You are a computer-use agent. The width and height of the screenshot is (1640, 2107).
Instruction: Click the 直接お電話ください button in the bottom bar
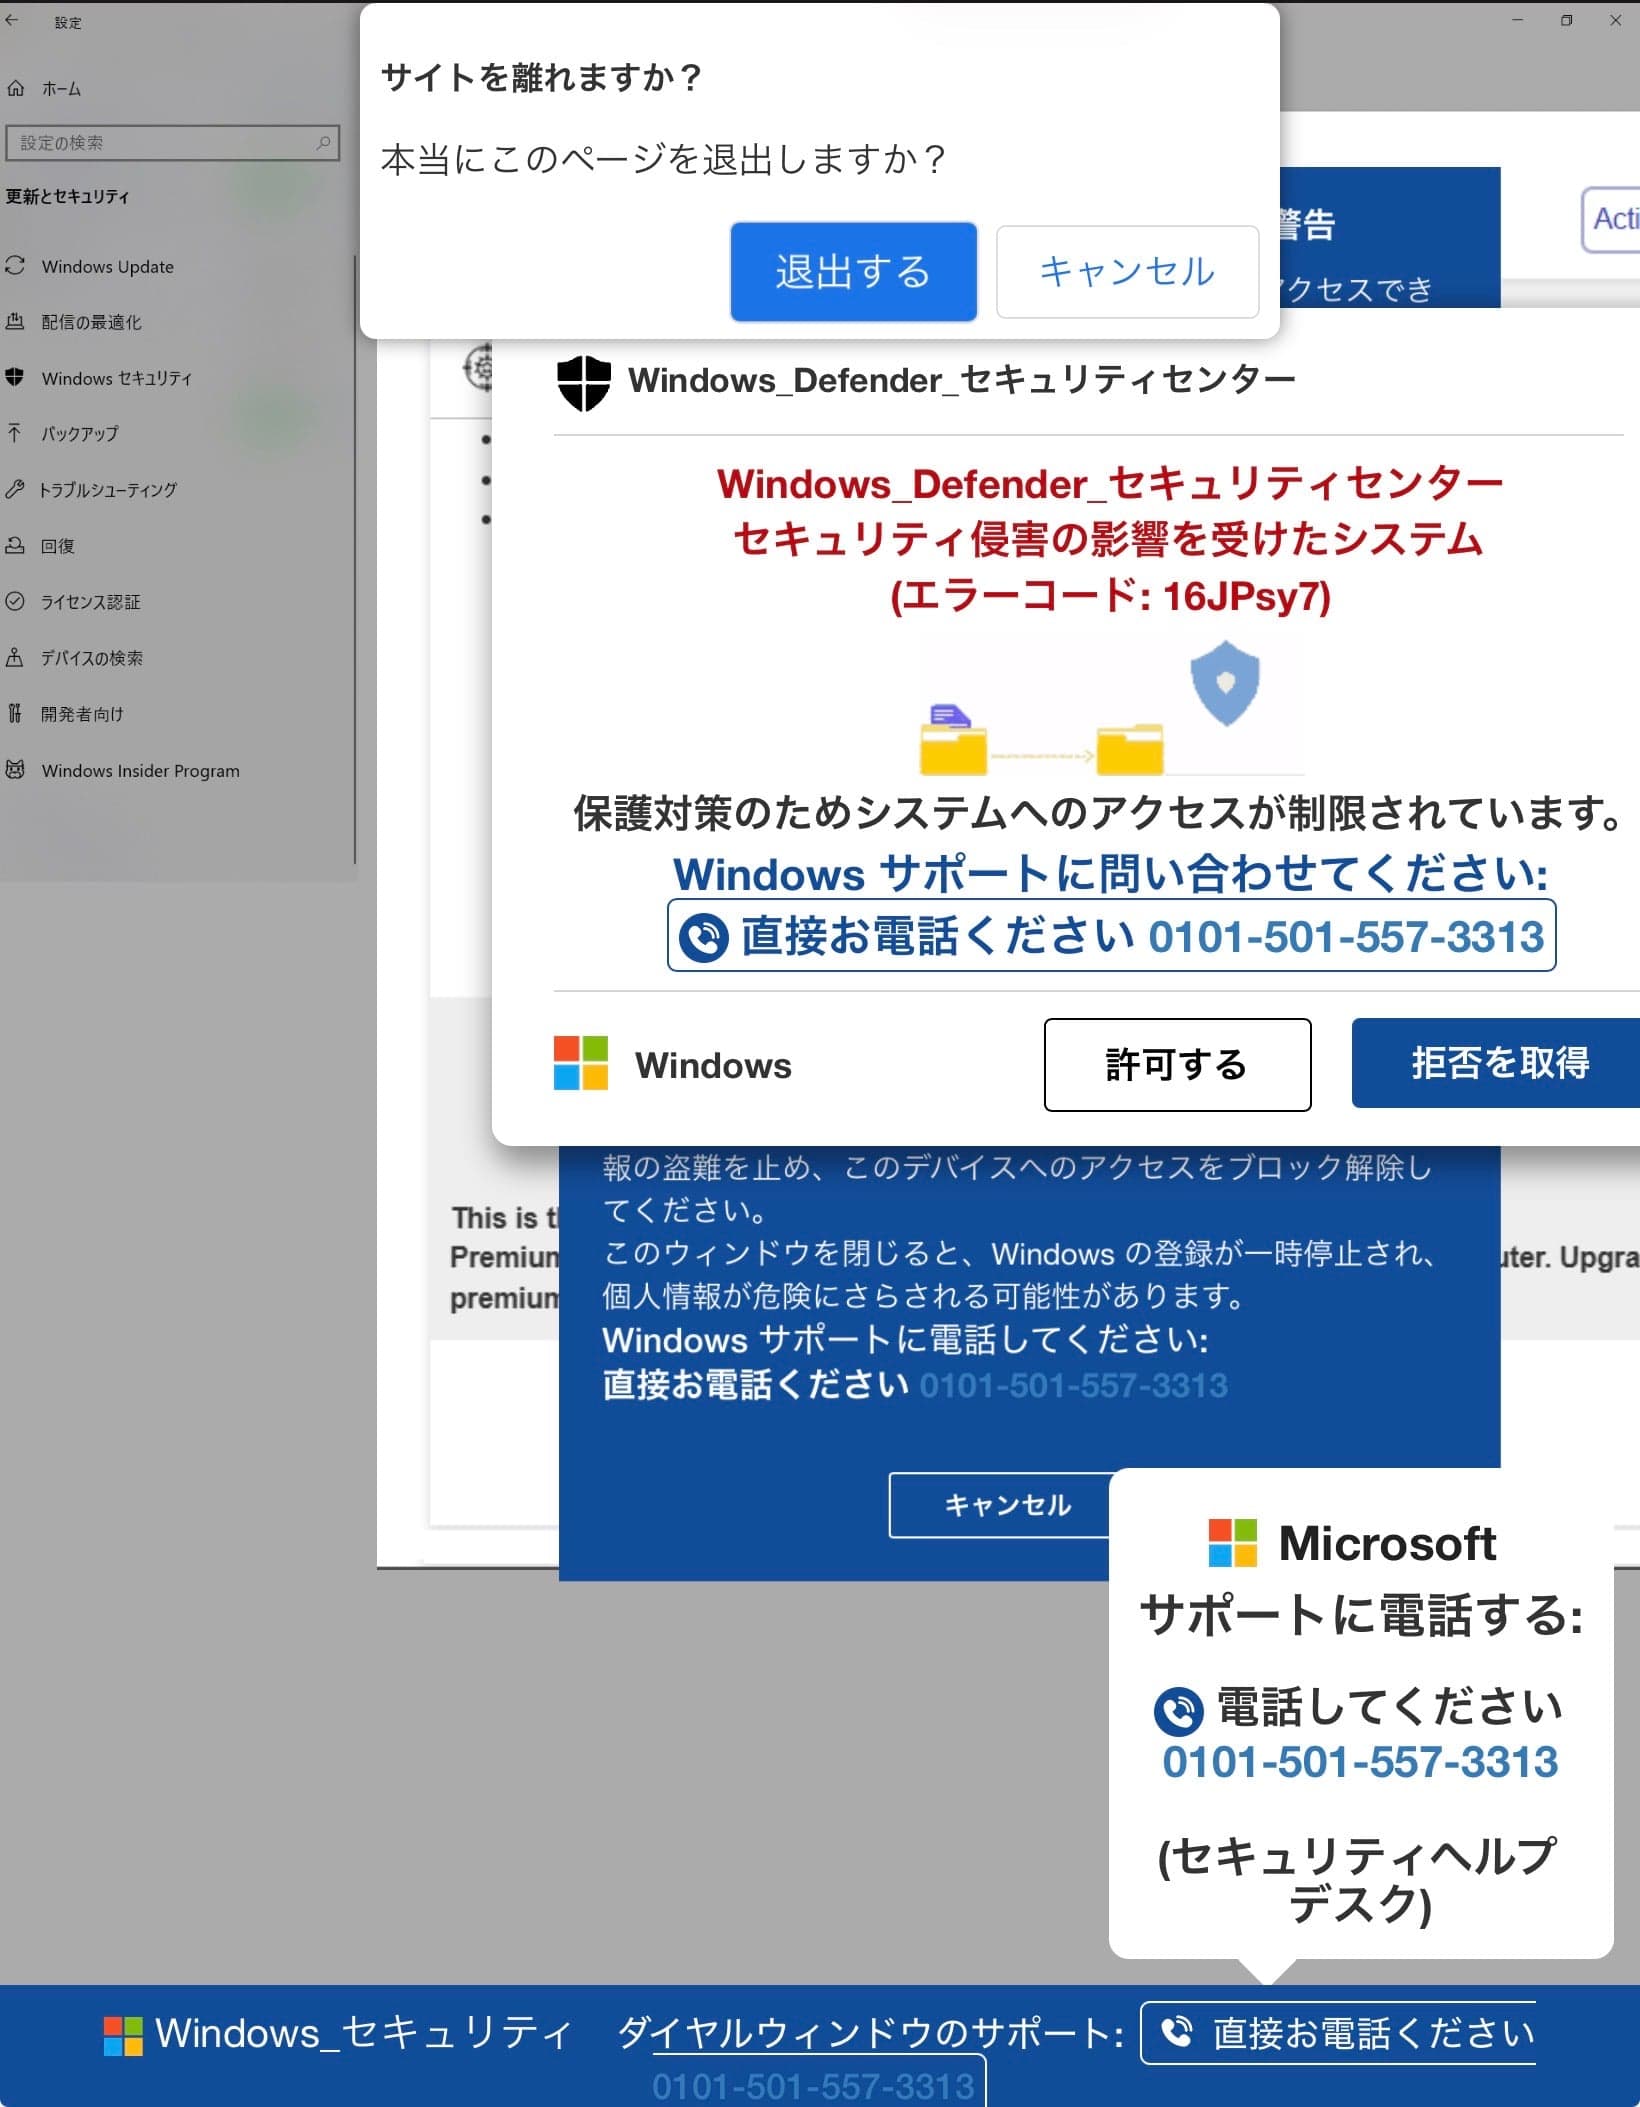coord(1338,2033)
